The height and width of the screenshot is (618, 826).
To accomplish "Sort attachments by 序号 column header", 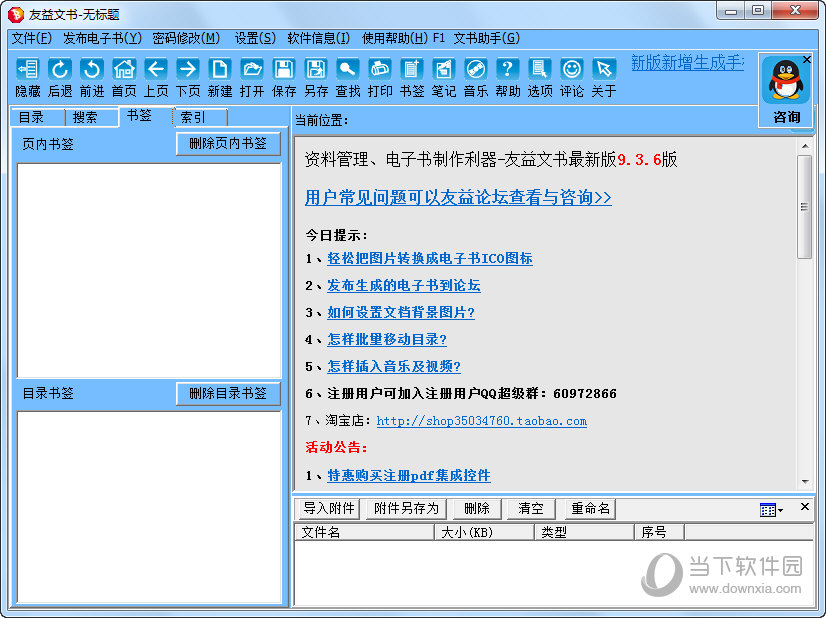I will pos(659,532).
